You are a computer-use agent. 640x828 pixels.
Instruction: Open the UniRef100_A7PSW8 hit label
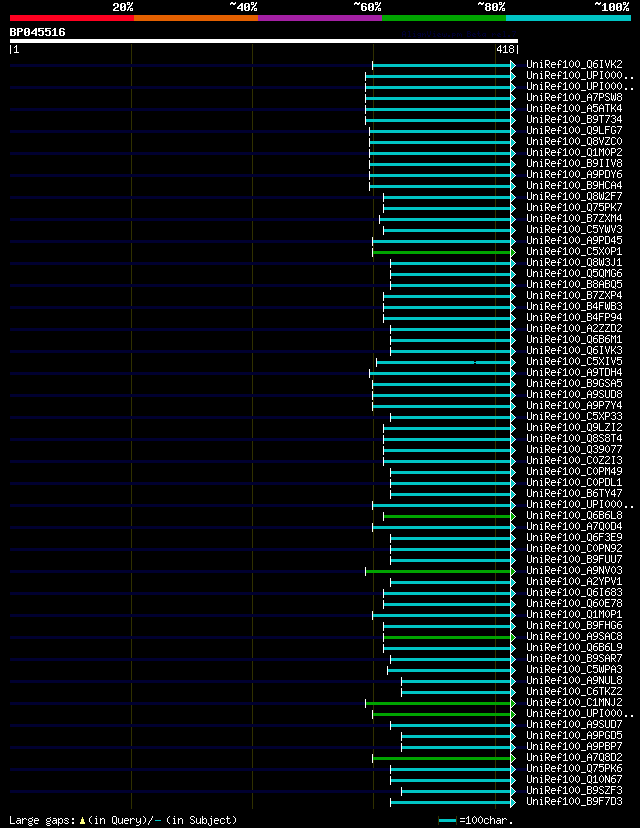575,98
